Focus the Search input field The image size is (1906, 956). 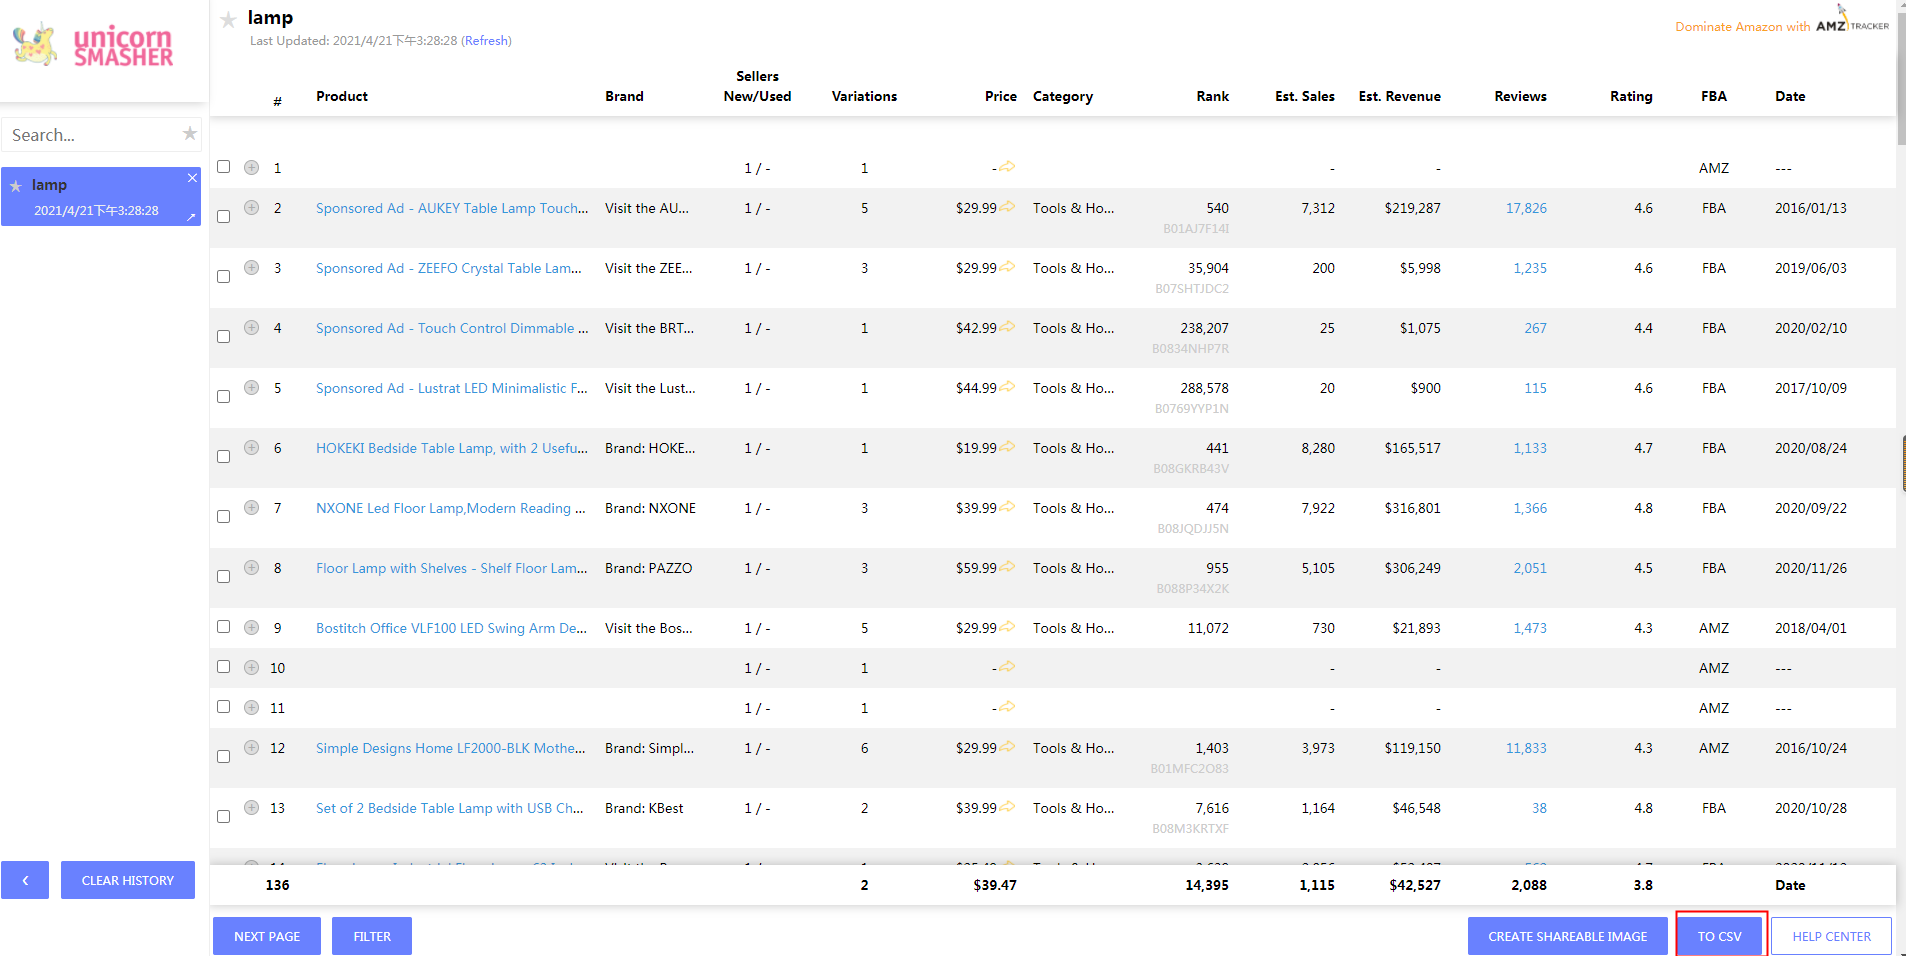click(x=94, y=134)
